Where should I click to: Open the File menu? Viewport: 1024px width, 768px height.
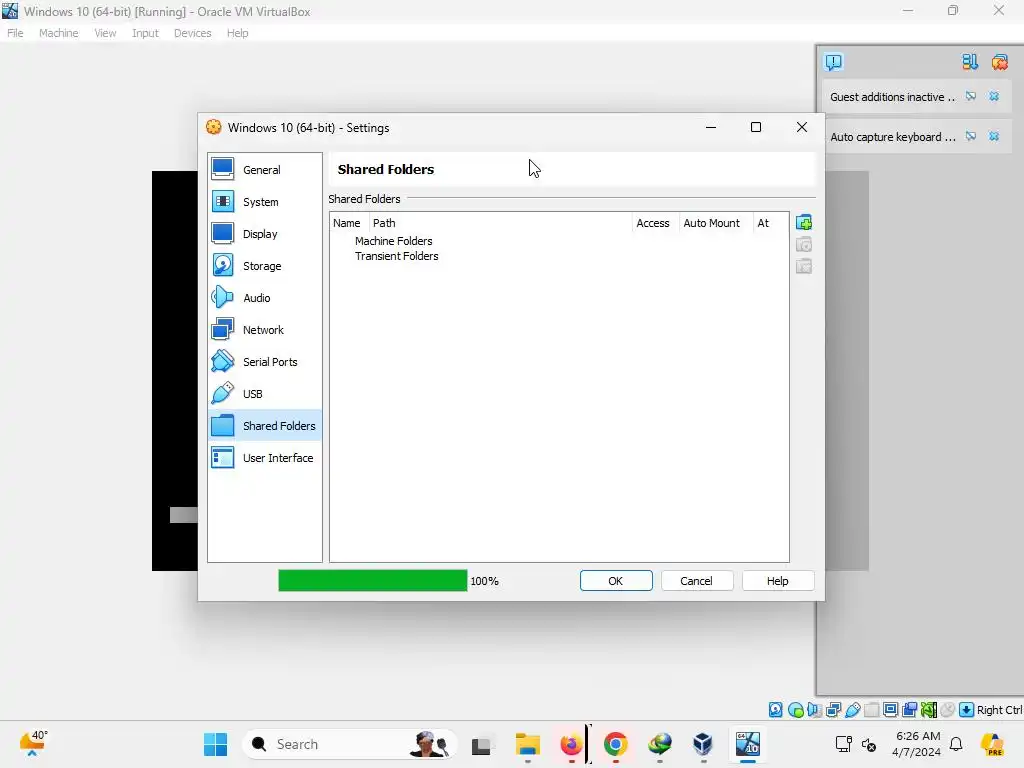click(x=15, y=33)
